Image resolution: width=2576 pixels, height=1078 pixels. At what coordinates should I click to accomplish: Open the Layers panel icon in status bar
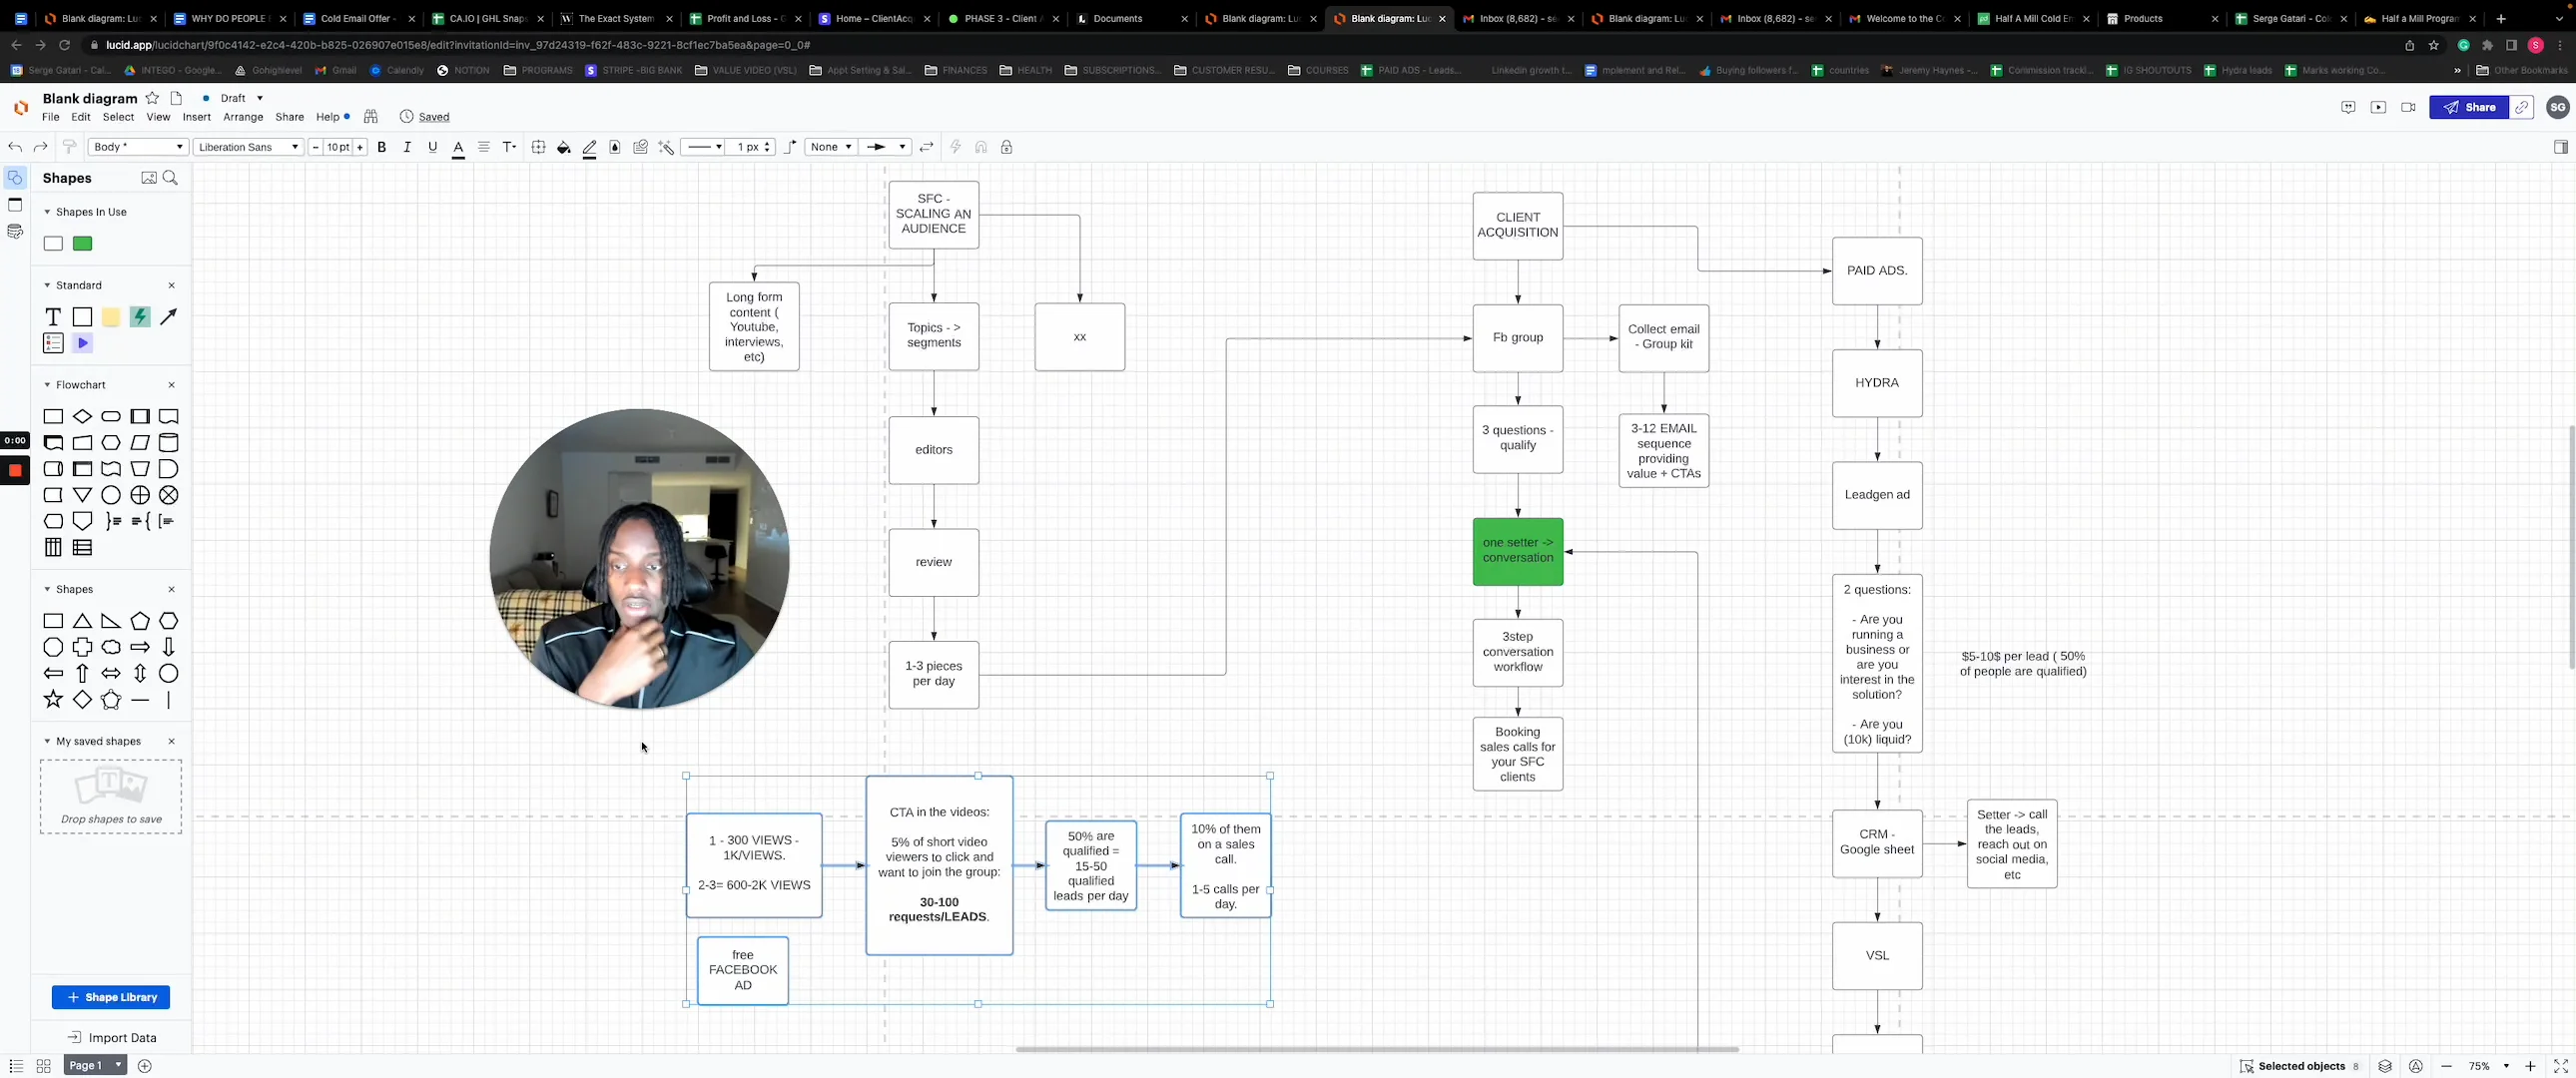click(2385, 1066)
